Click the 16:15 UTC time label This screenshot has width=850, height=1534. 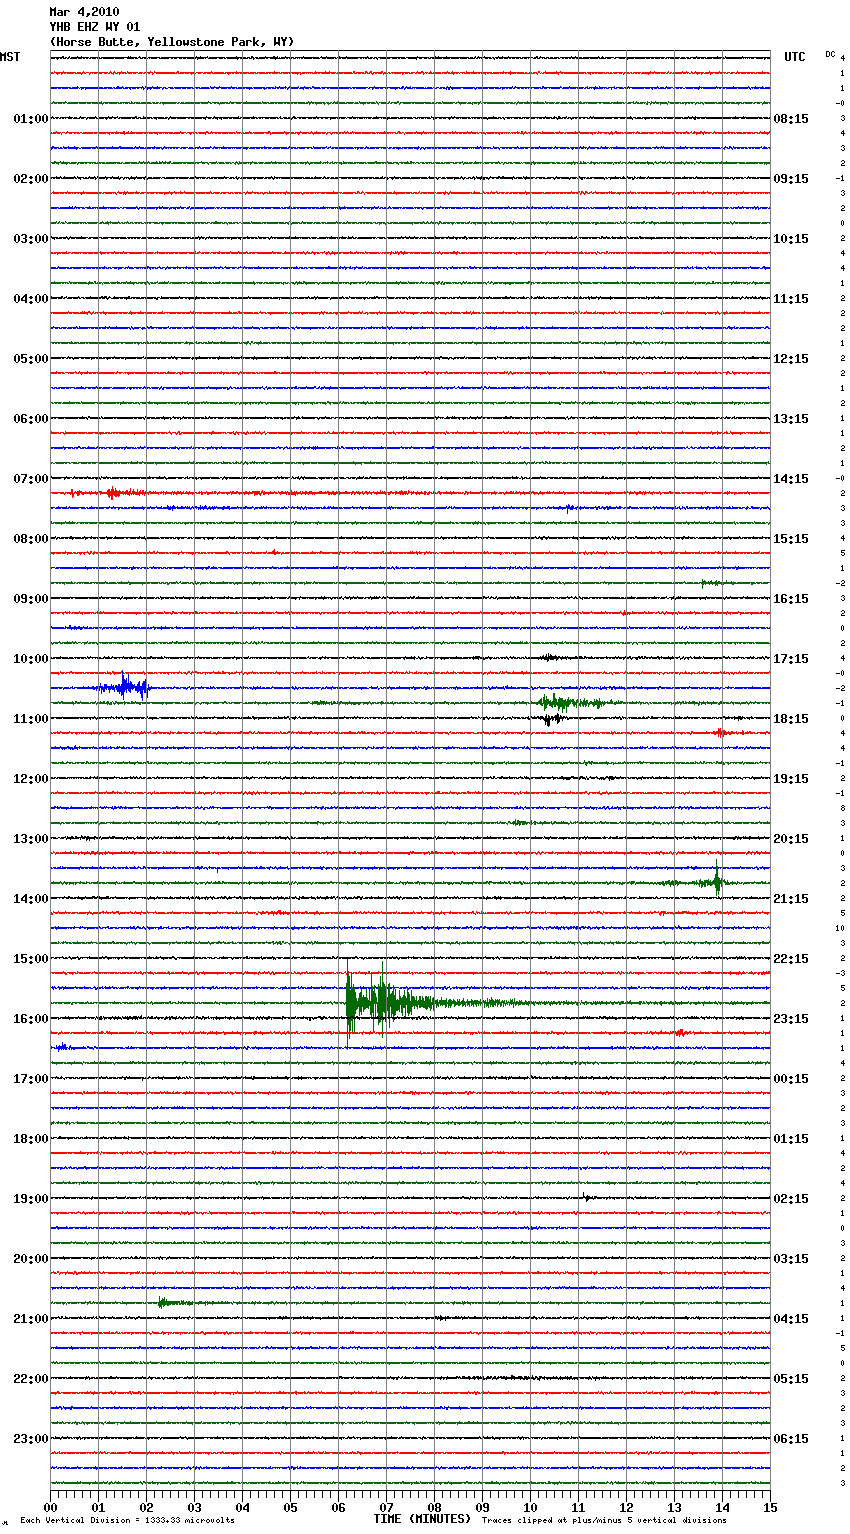(x=791, y=599)
